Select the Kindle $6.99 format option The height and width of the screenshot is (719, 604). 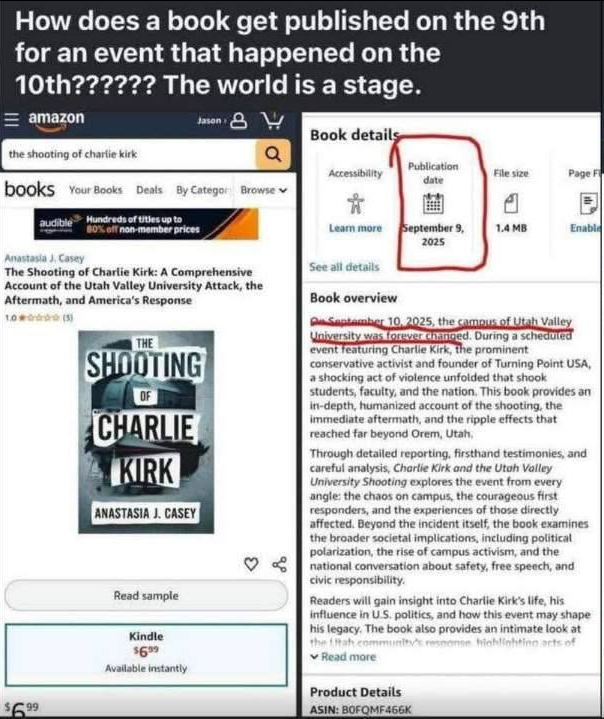tap(146, 655)
